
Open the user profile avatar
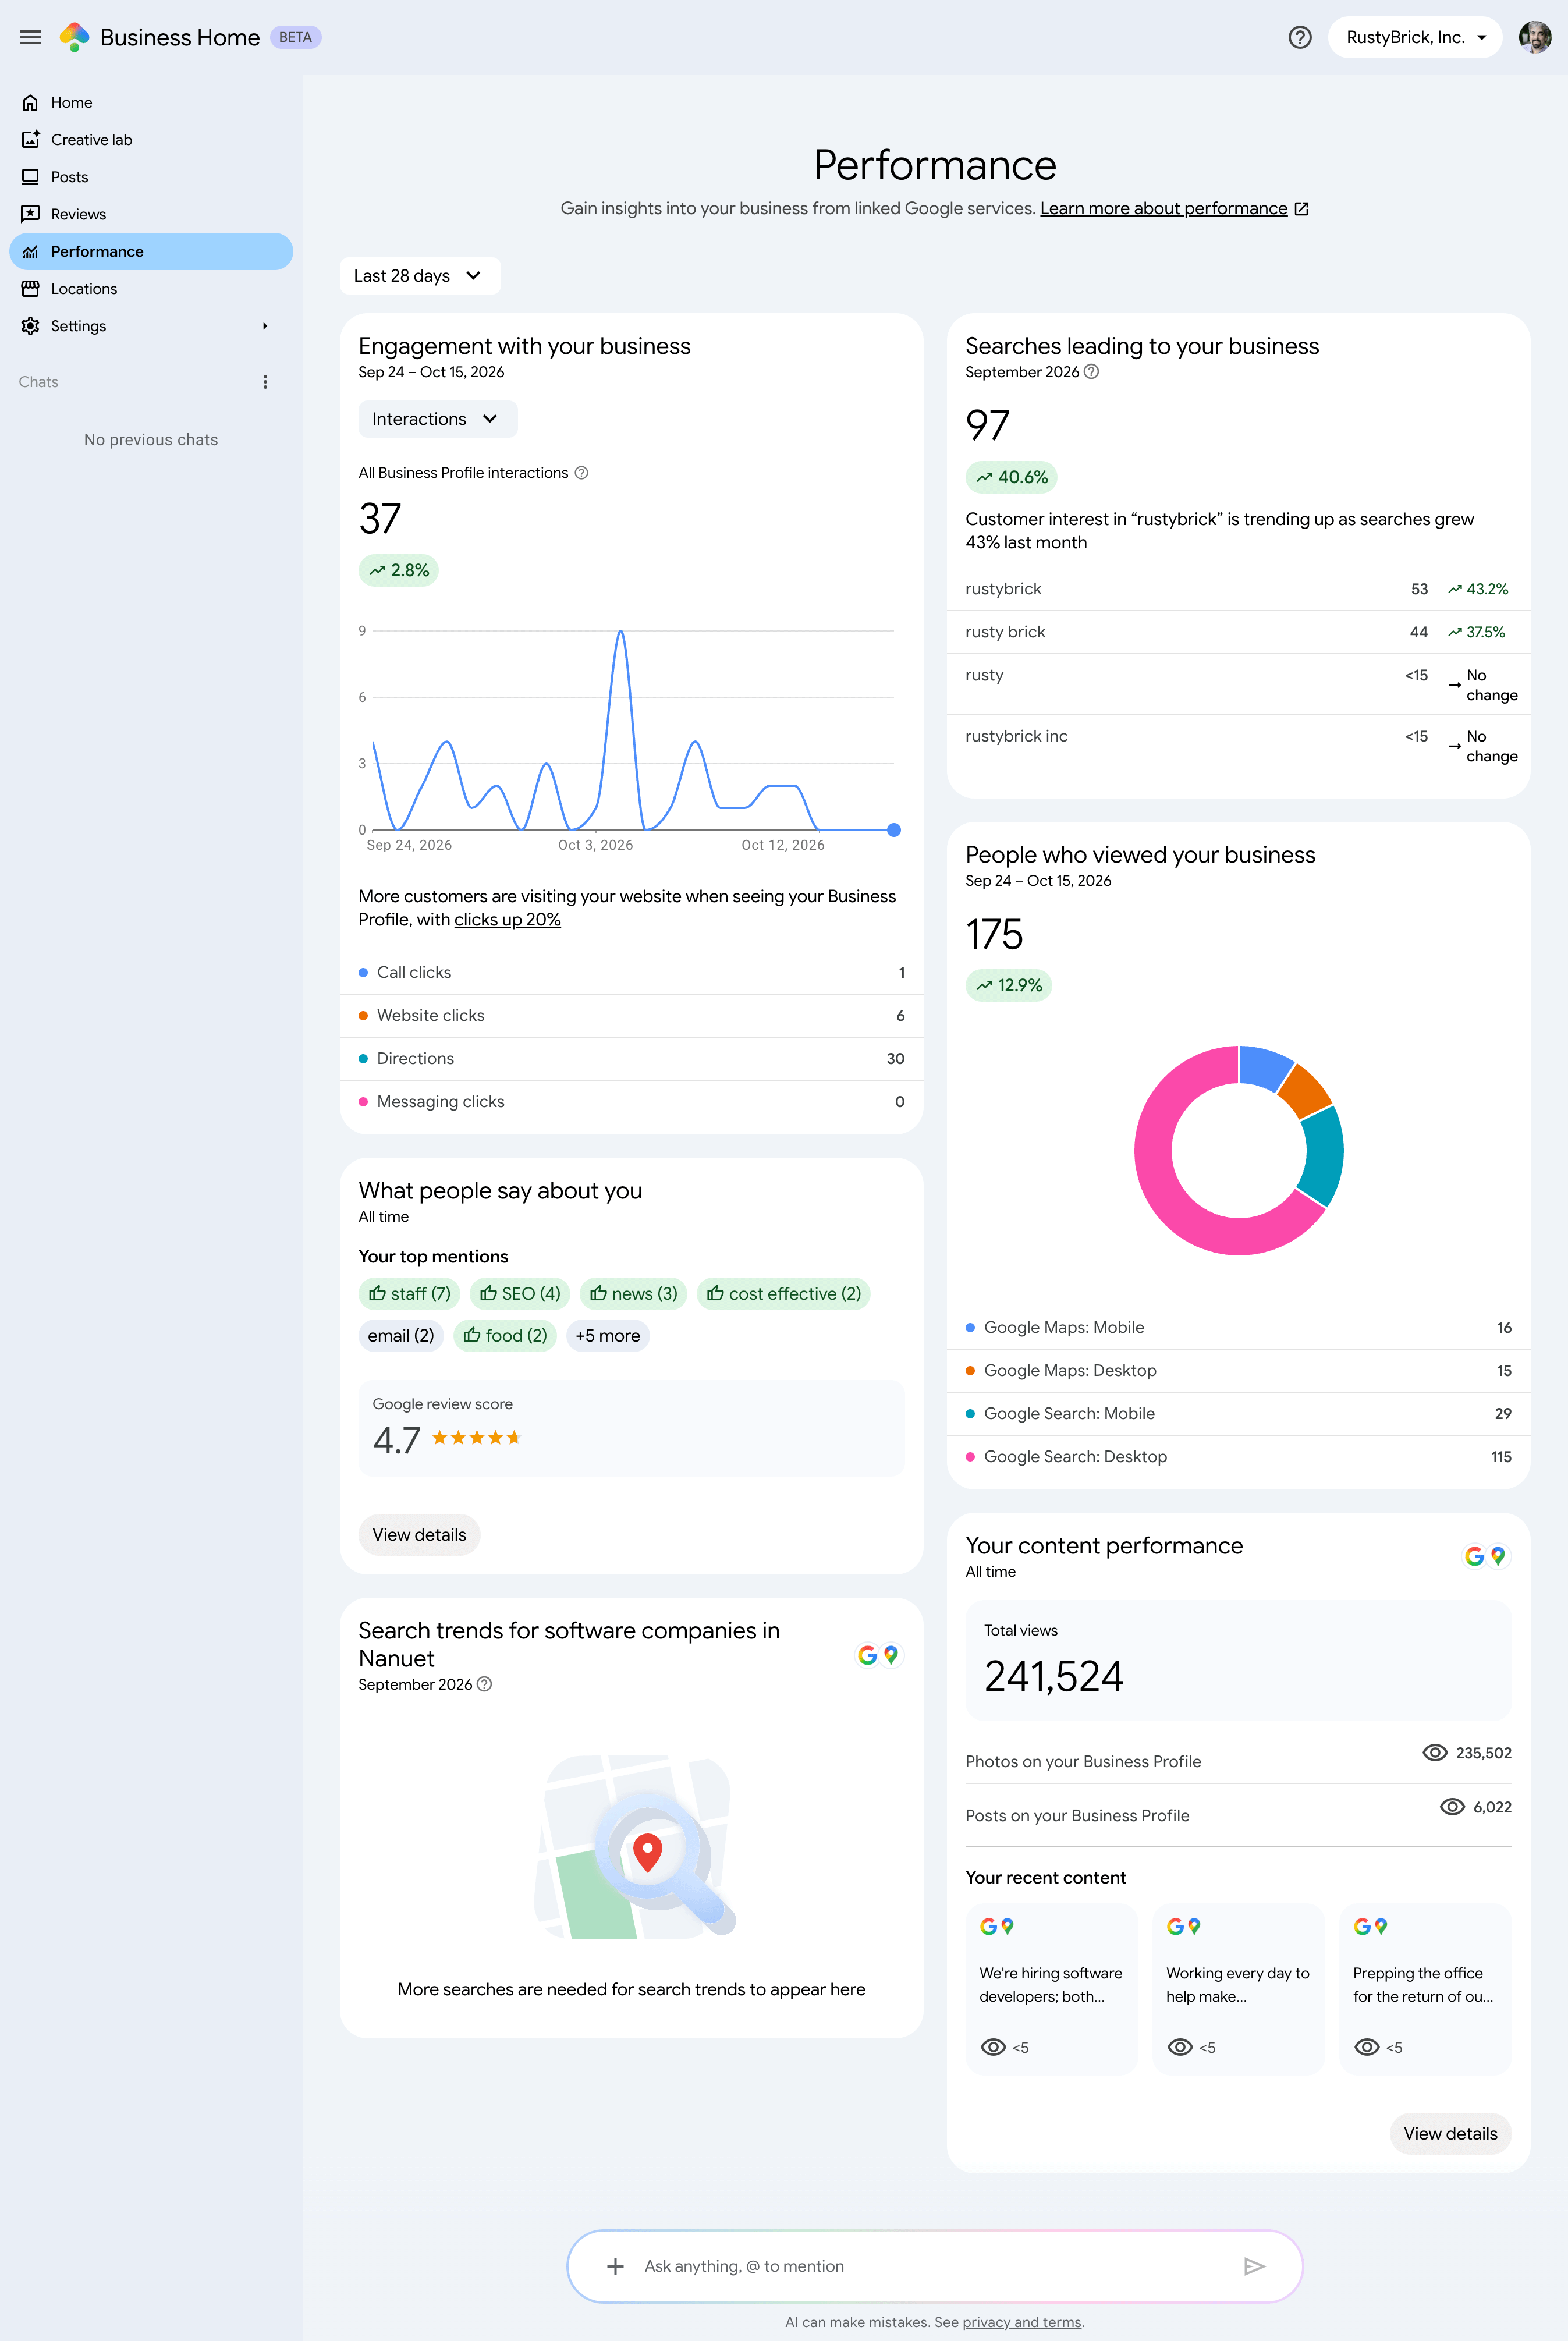tap(1534, 37)
